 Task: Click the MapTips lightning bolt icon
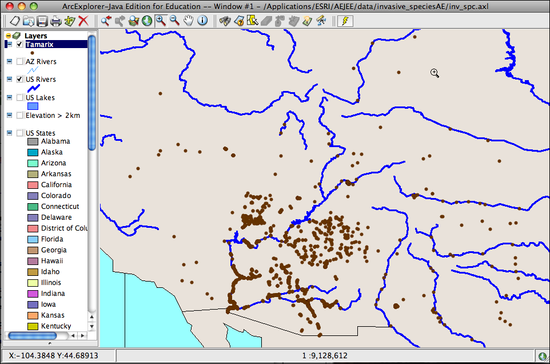pos(345,21)
